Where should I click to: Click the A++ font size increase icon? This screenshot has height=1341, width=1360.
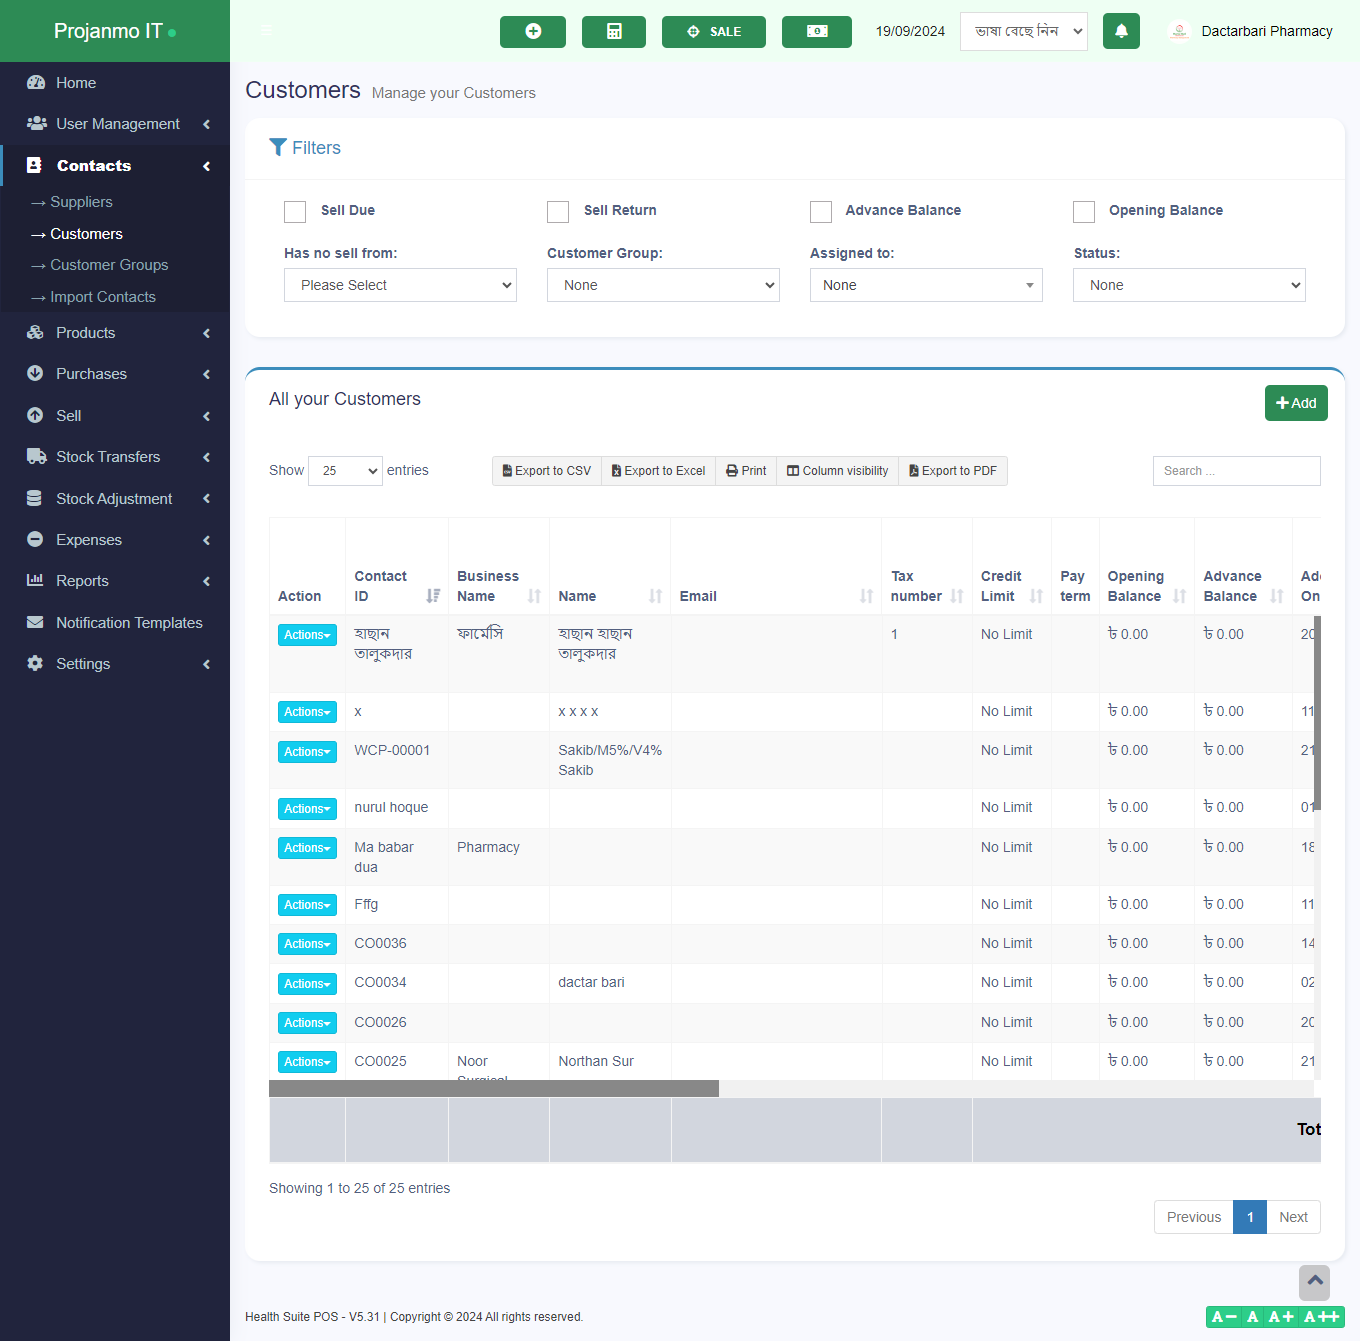pos(1322,1317)
